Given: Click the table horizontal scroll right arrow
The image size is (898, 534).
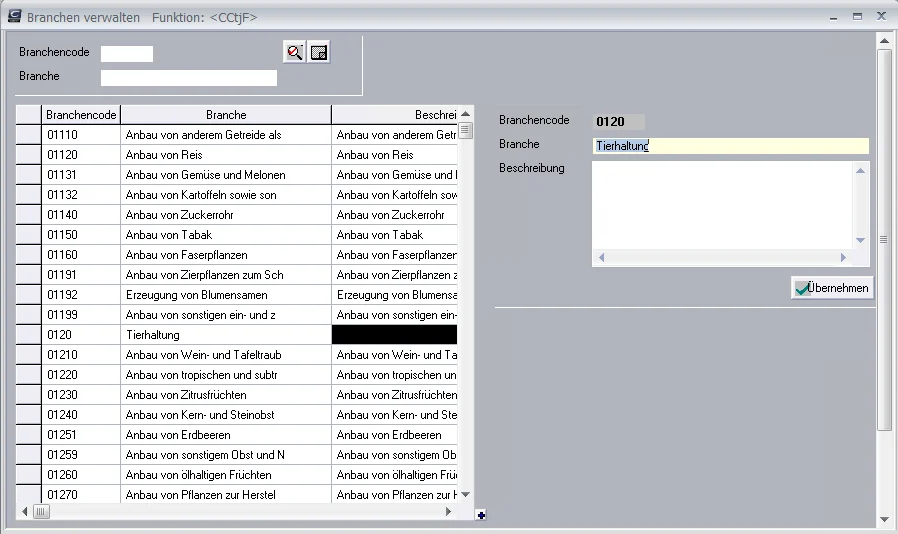Looking at the screenshot, I should pos(448,511).
